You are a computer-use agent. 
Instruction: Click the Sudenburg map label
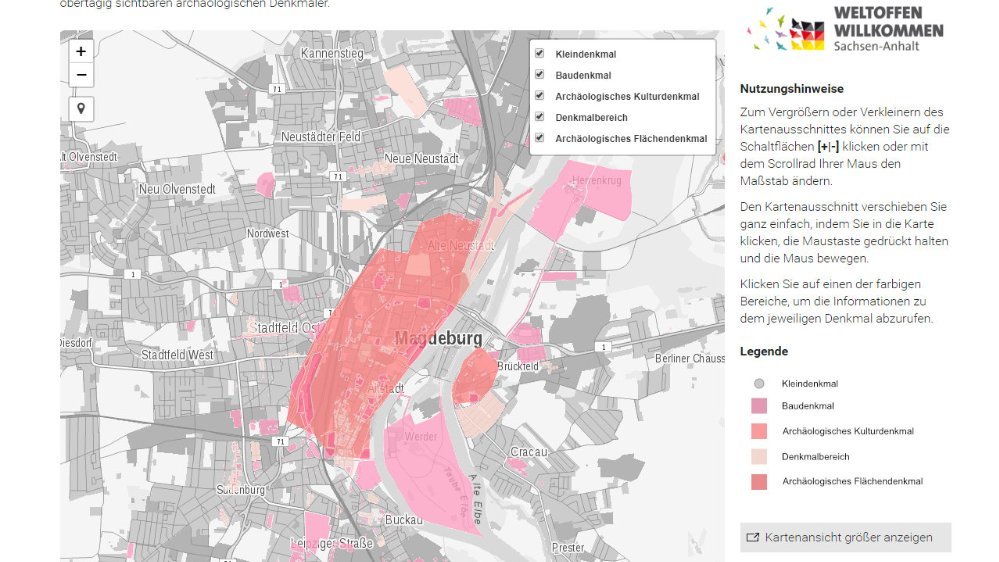point(241,490)
